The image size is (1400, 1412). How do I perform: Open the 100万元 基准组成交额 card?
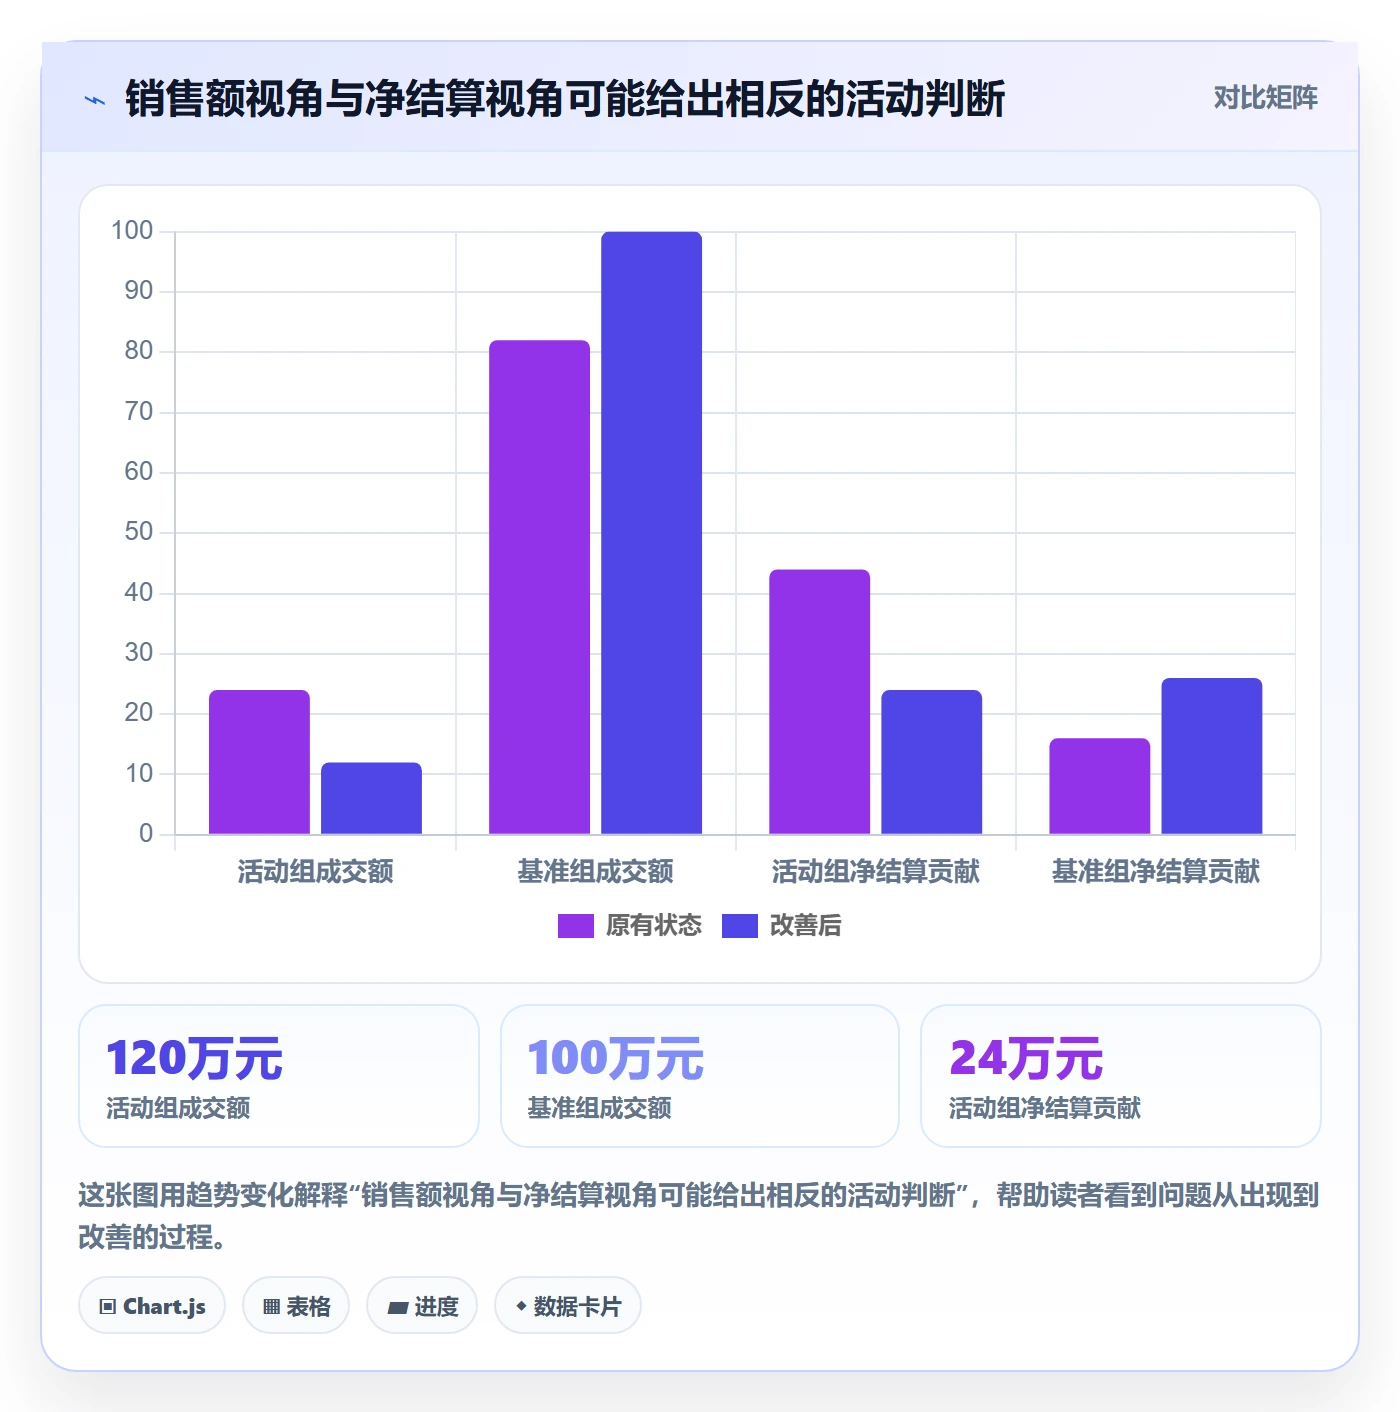pos(700,1076)
